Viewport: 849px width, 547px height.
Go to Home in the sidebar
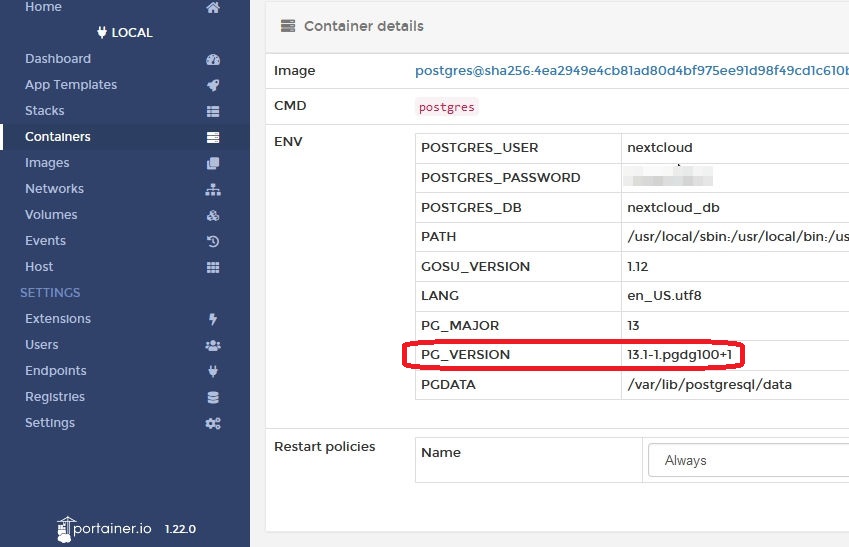(x=43, y=8)
